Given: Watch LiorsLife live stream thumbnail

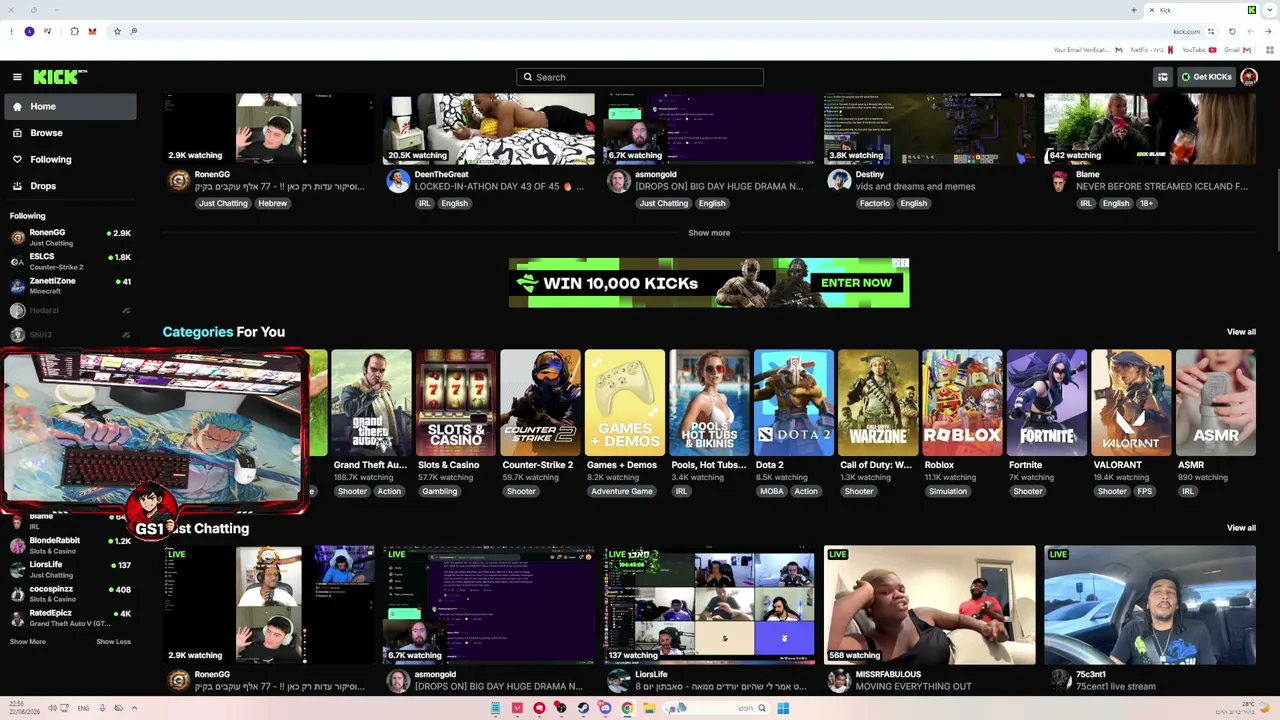Looking at the screenshot, I should 709,605.
